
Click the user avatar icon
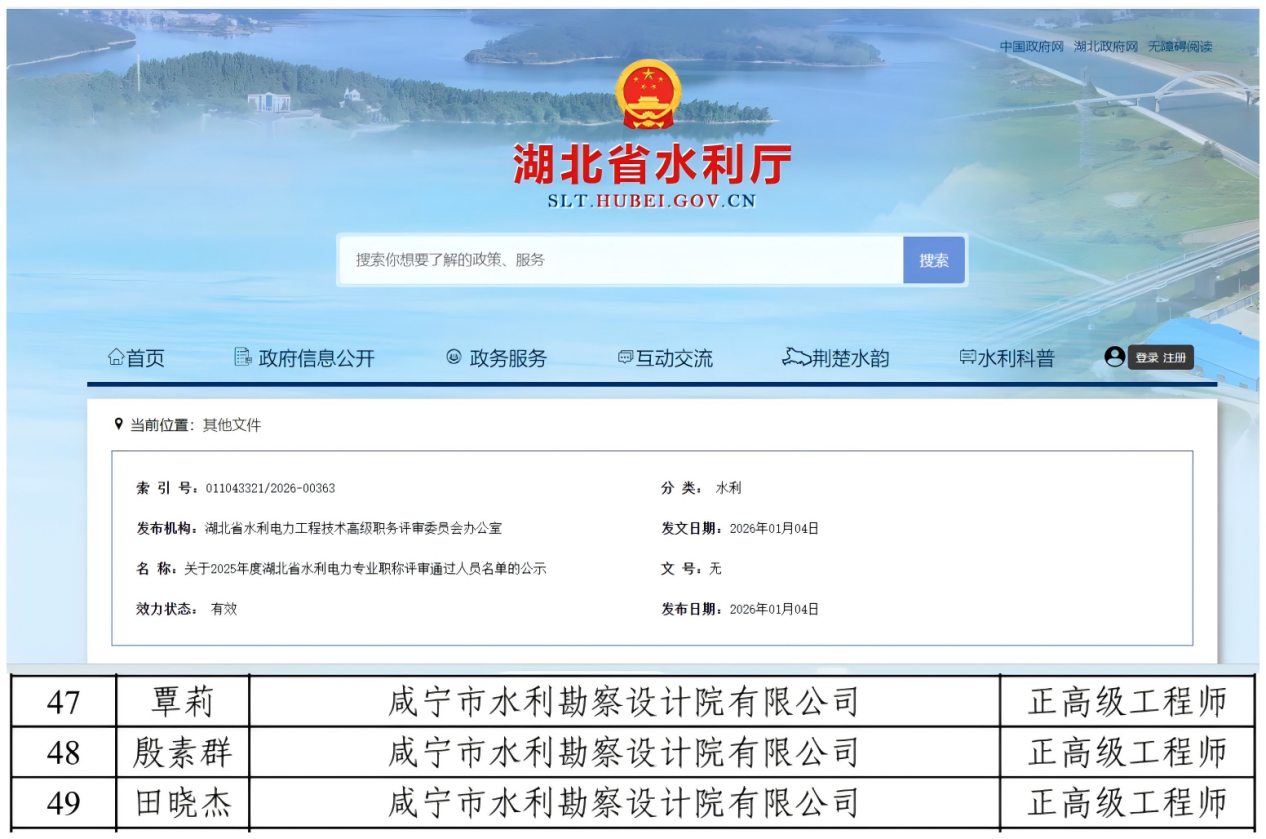click(1115, 357)
